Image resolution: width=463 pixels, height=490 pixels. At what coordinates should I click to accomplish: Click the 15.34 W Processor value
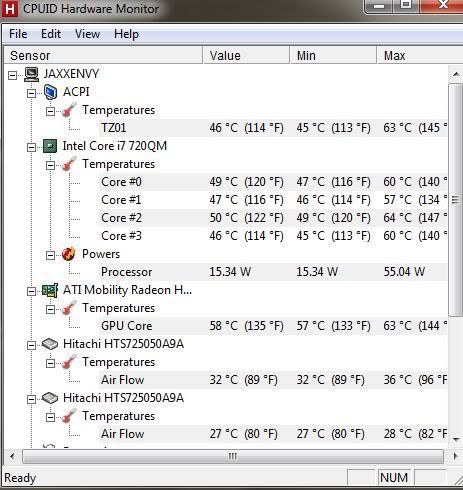tap(230, 272)
